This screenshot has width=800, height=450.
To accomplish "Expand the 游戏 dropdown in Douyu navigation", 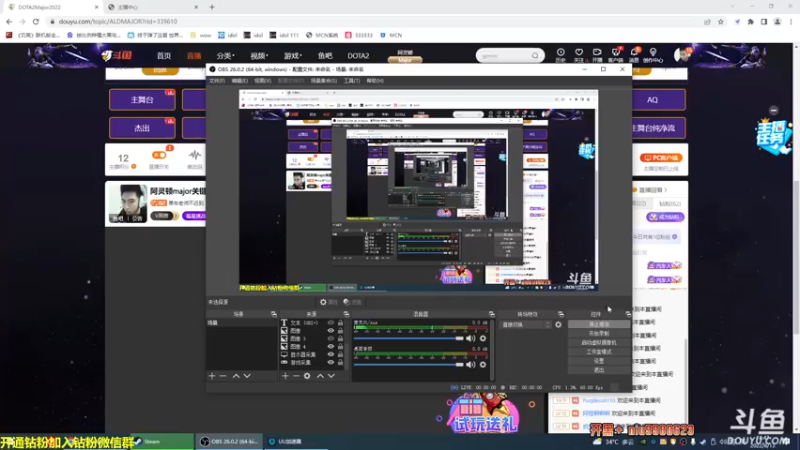I will (293, 56).
